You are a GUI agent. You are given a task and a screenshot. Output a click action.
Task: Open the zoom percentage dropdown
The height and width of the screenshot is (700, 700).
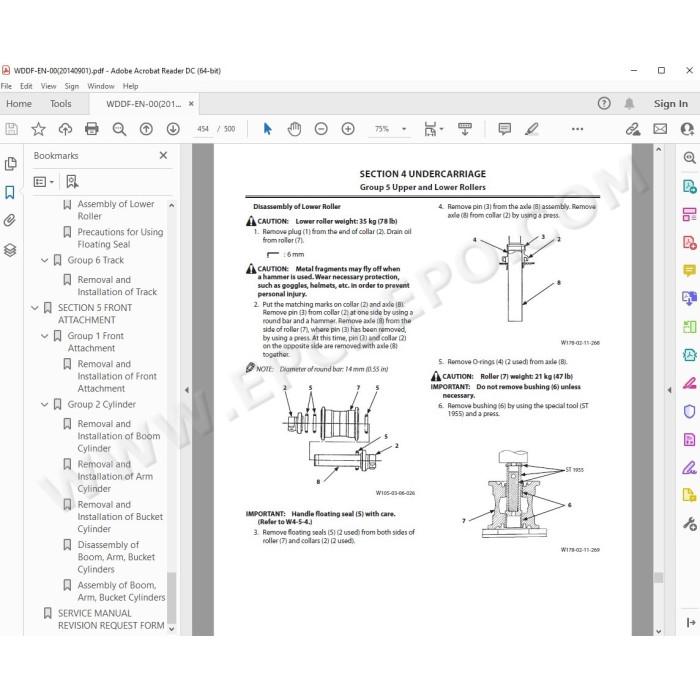(x=404, y=129)
